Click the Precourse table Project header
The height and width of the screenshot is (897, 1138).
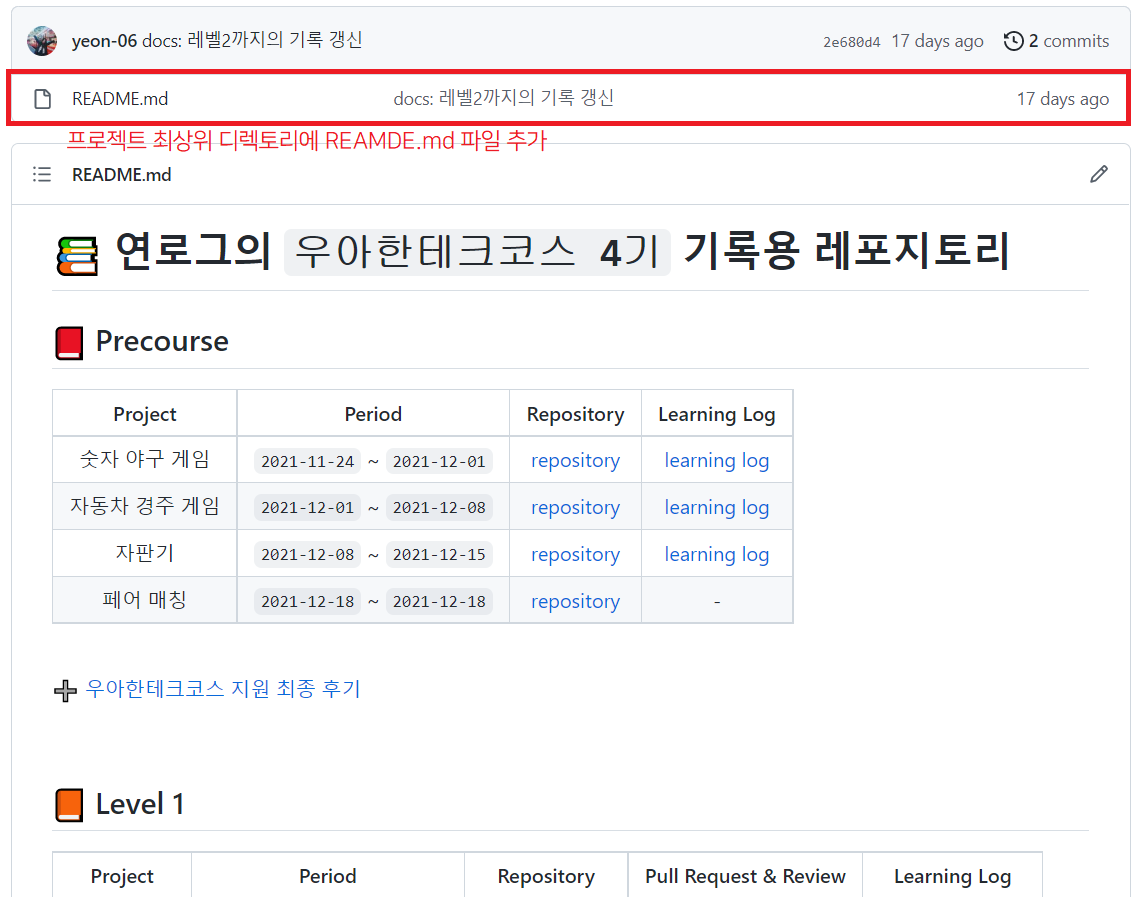[144, 414]
